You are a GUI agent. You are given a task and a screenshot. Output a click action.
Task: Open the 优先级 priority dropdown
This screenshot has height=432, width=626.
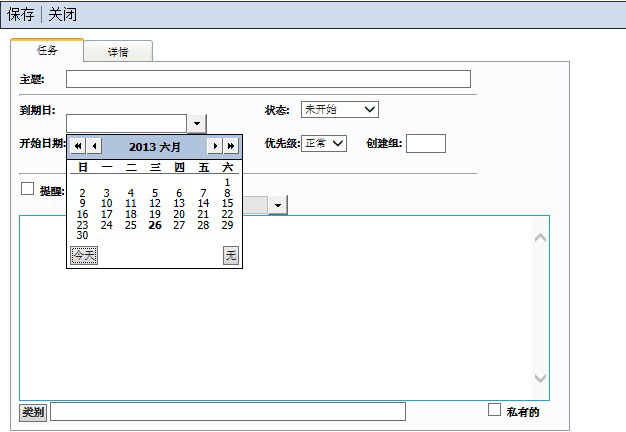click(x=338, y=143)
